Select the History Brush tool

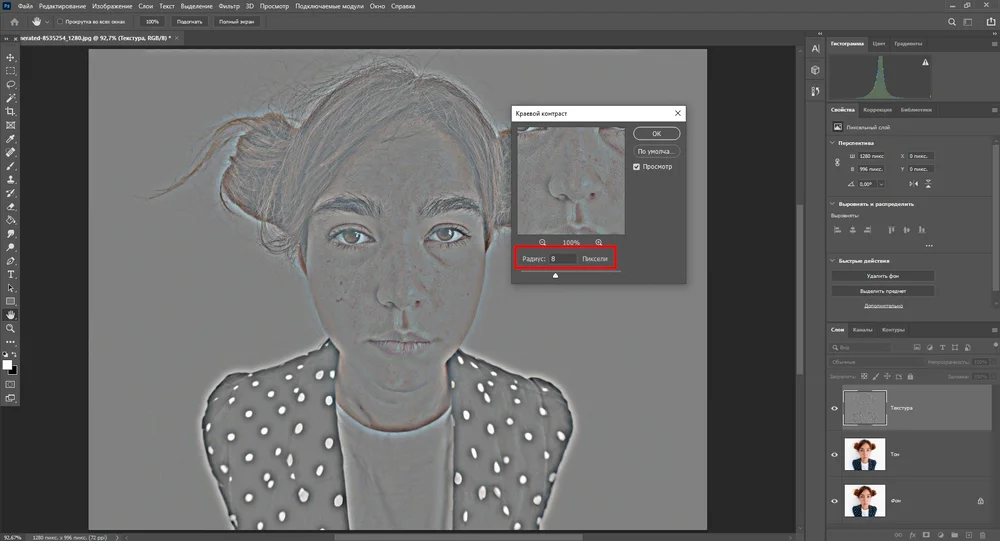tap(10, 193)
